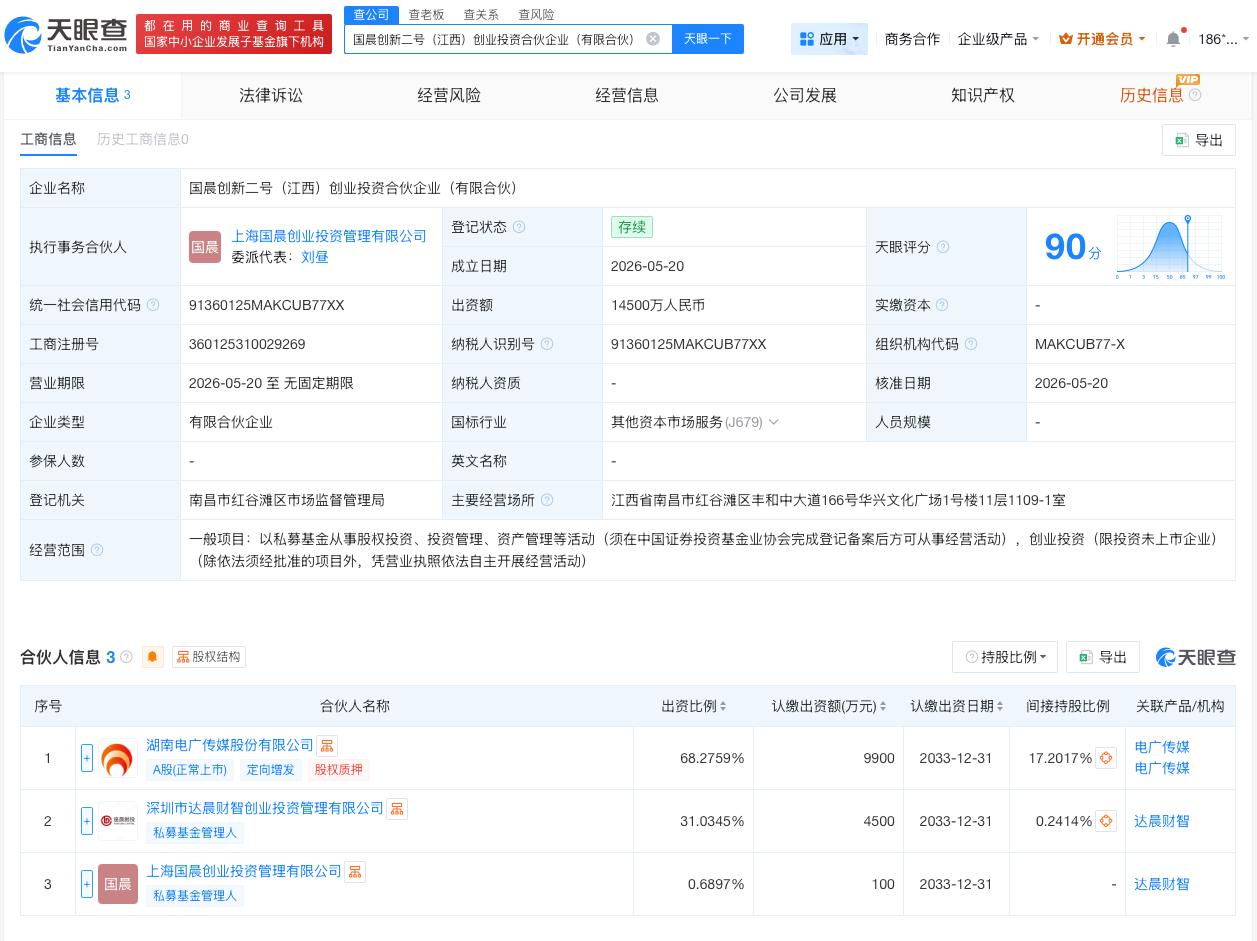Click the help icon beside 组织机构代码
This screenshot has width=1257, height=941.
pyautogui.click(x=971, y=344)
